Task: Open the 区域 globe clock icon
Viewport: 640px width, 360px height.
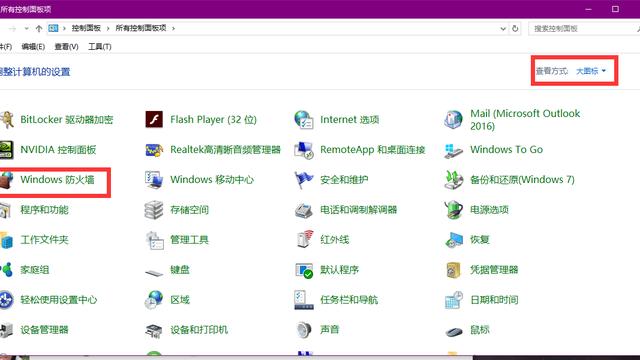Action: pos(154,300)
